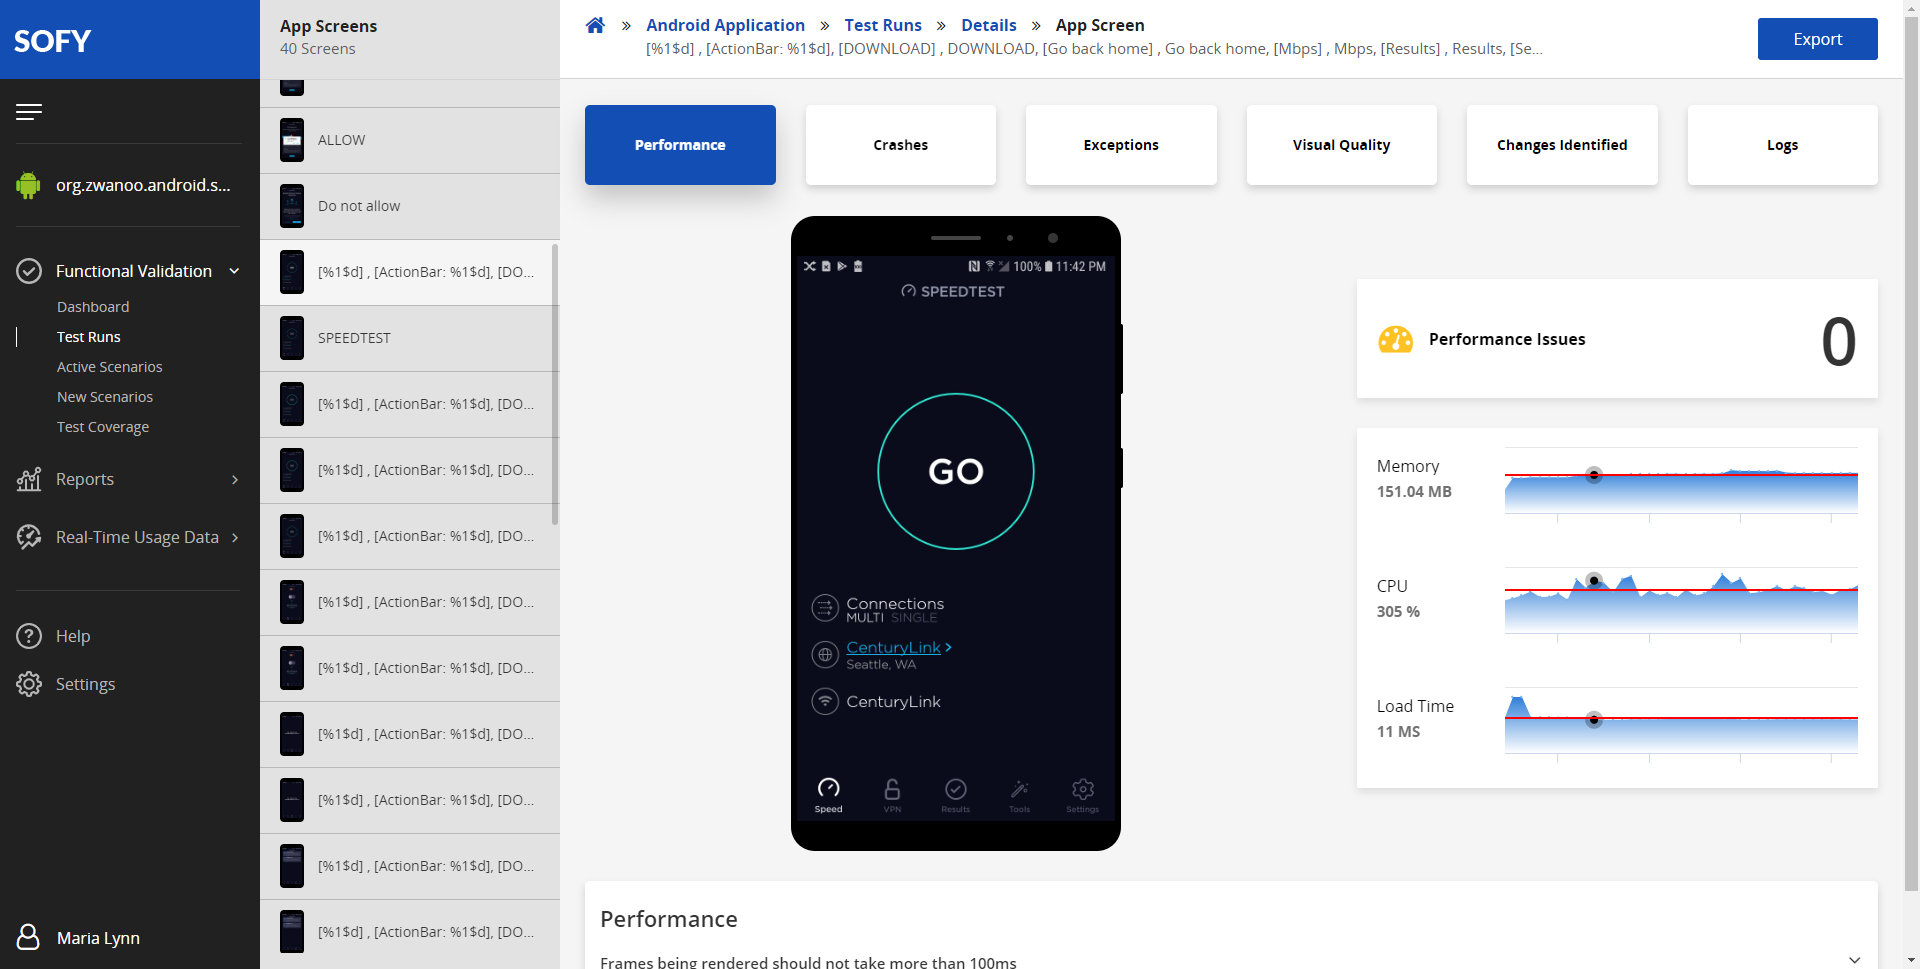
Task: Open Test Coverage in sidebar
Action: [103, 427]
